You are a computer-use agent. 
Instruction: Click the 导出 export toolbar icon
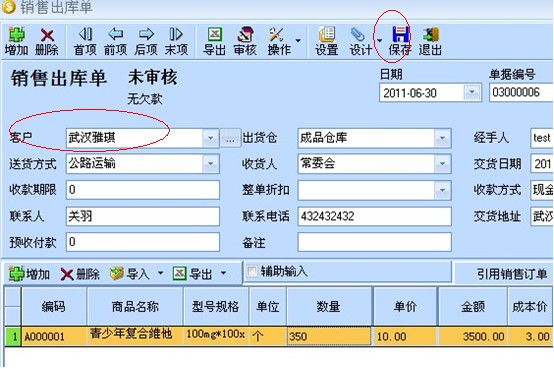[x=214, y=41]
